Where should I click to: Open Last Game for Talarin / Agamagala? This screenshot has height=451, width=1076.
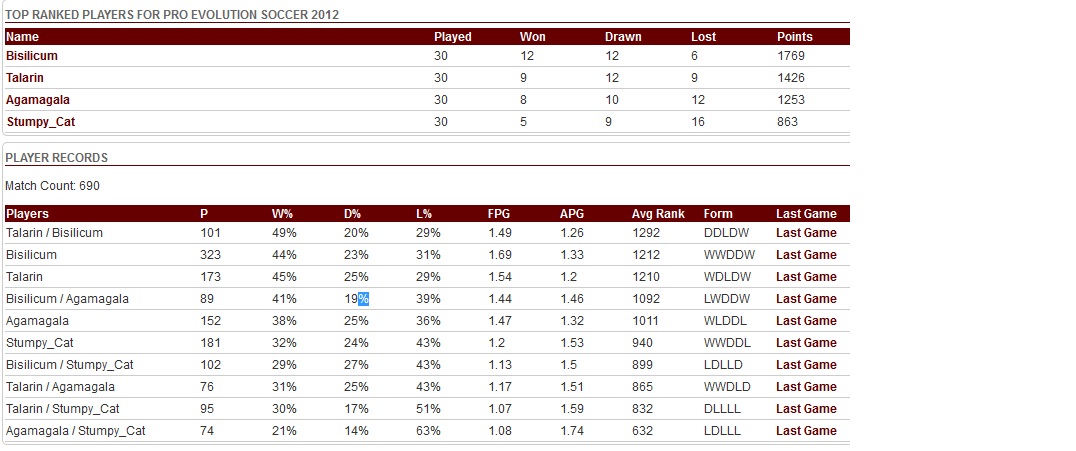pos(806,387)
